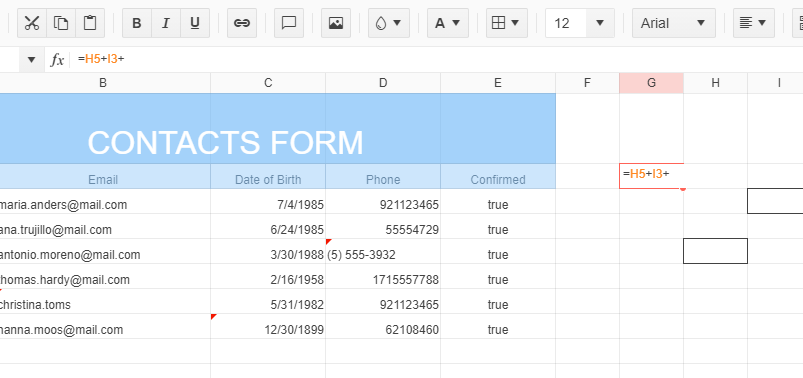Click the Paste clipboard icon
The height and width of the screenshot is (378, 803).
point(90,23)
